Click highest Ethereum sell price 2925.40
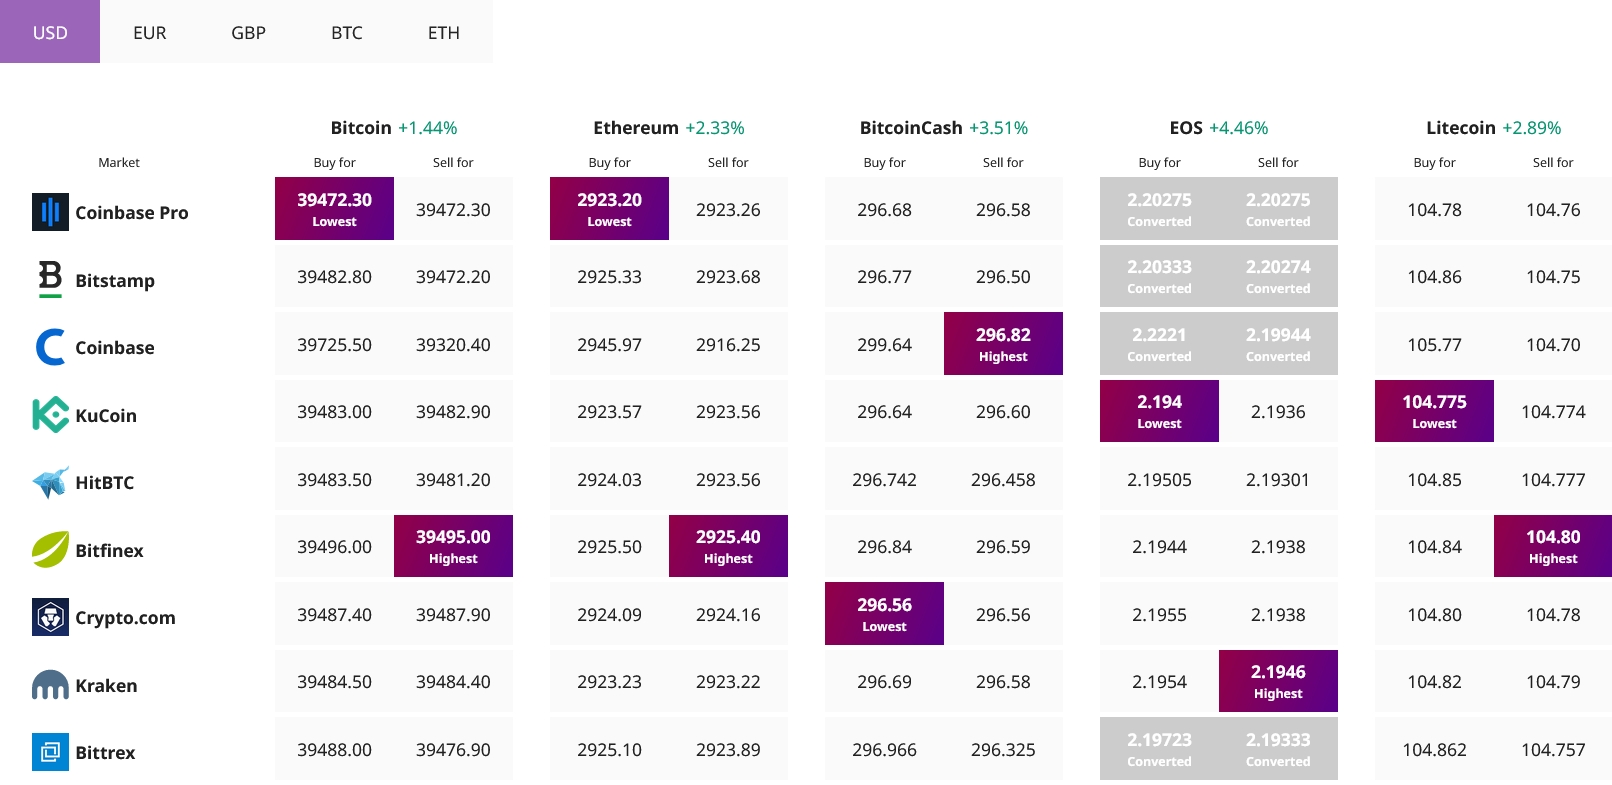The height and width of the screenshot is (785, 1612). [728, 546]
